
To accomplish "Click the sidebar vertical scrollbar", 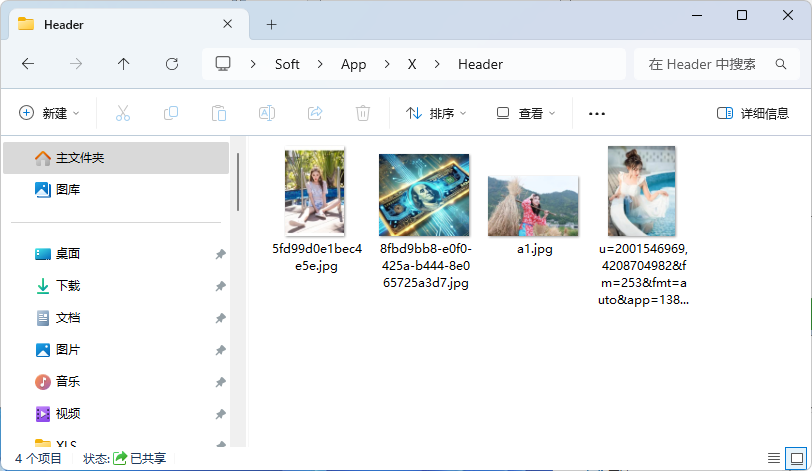I will click(x=238, y=182).
